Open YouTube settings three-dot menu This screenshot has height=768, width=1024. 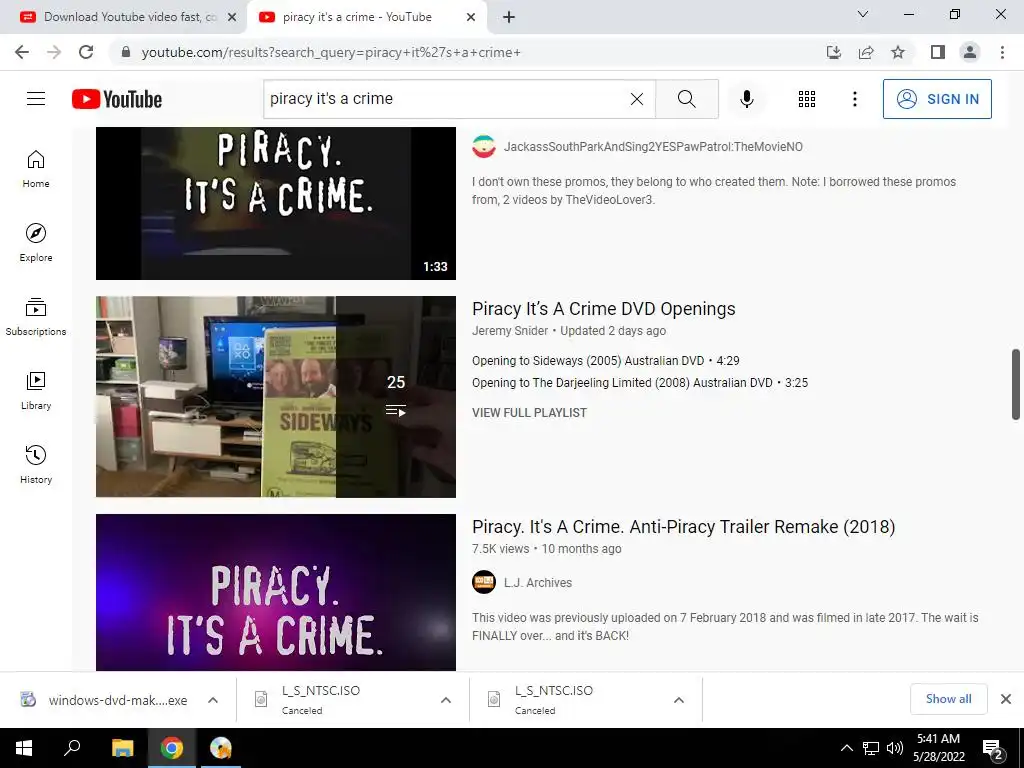pyautogui.click(x=854, y=99)
